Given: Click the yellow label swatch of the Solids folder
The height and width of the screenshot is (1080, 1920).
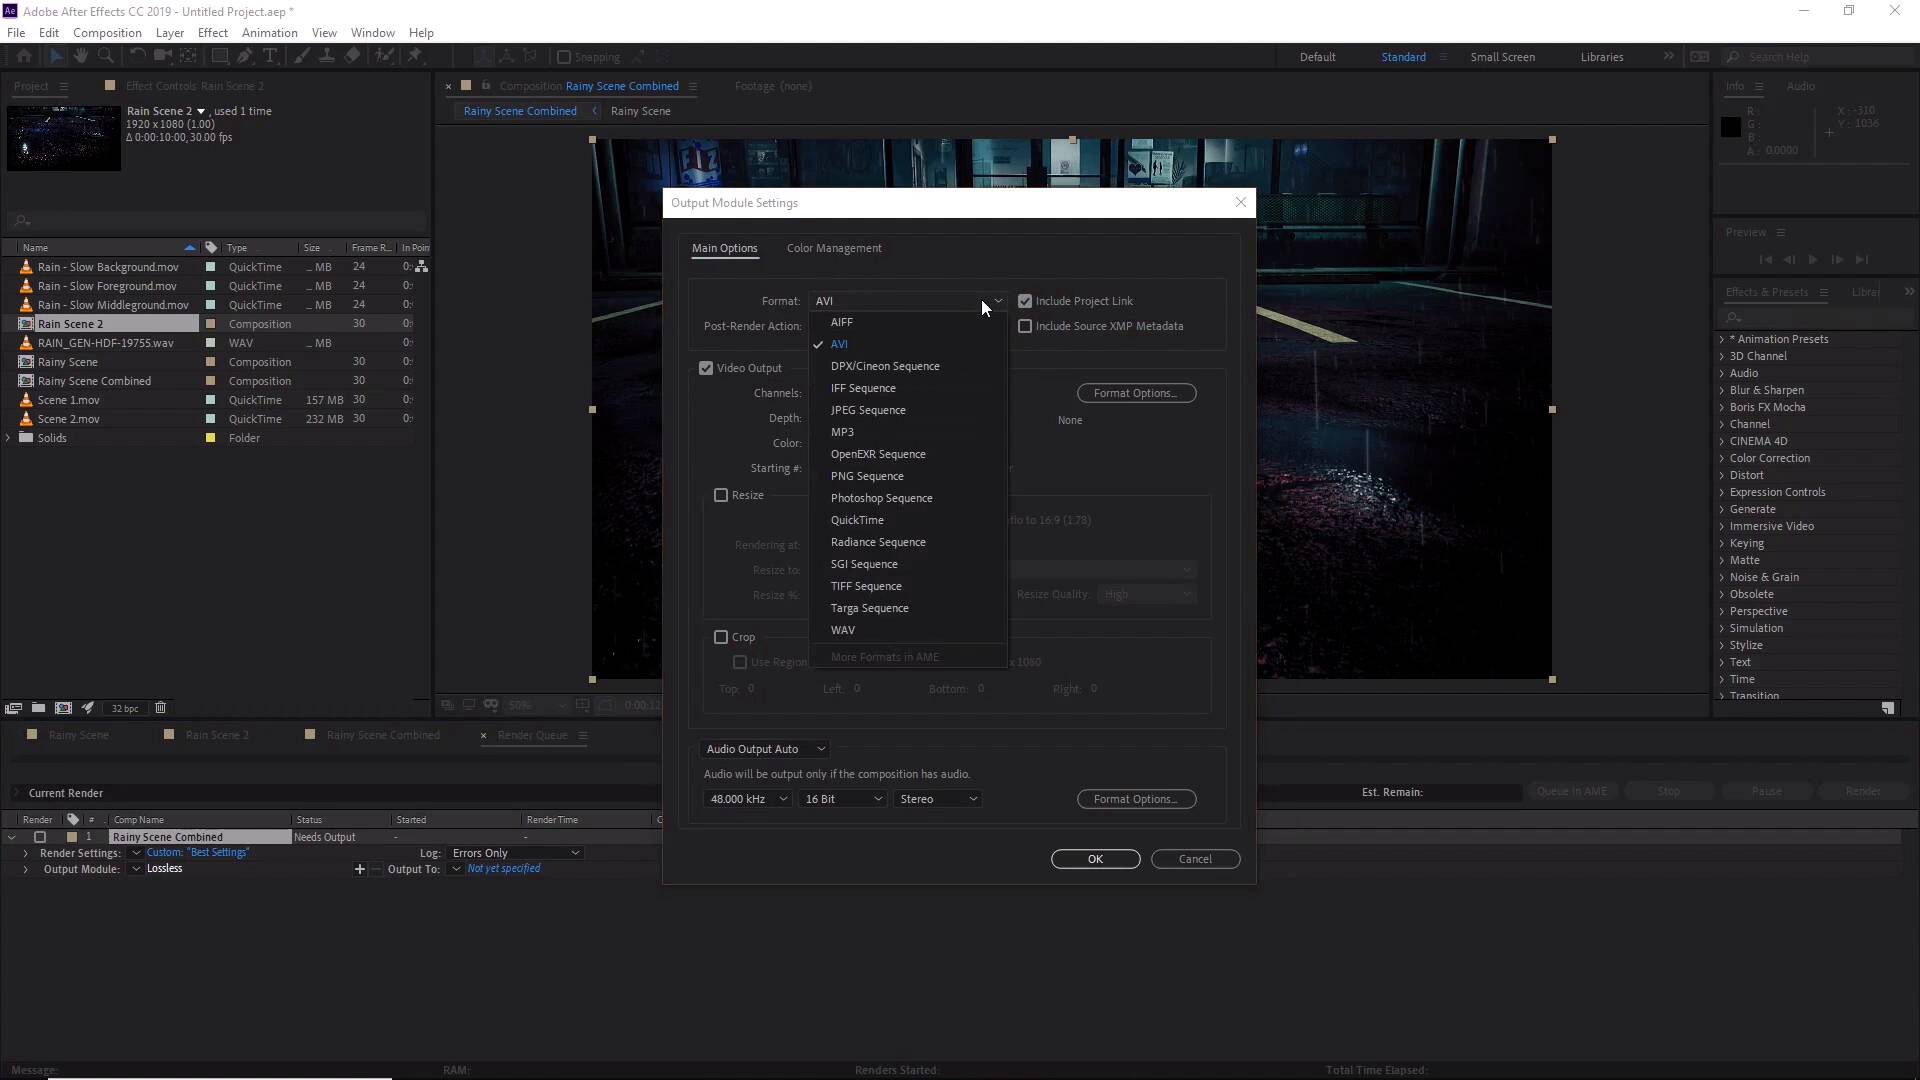Looking at the screenshot, I should click(x=210, y=438).
